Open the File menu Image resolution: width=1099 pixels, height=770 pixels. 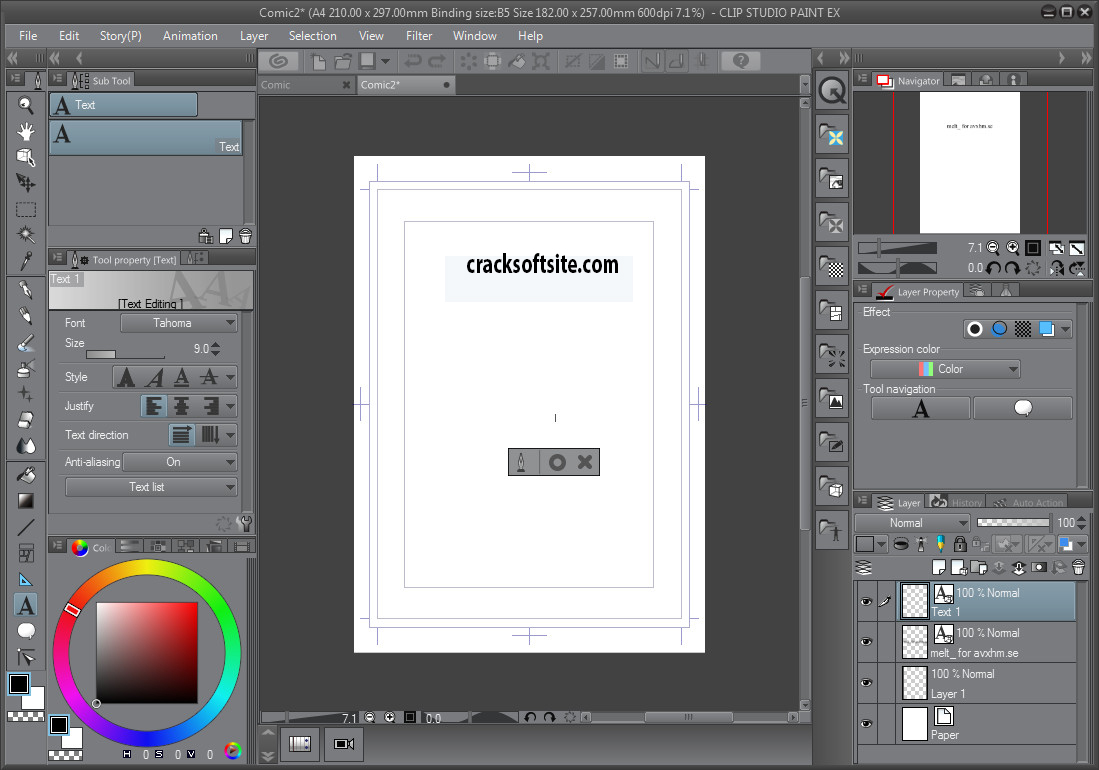pyautogui.click(x=28, y=36)
